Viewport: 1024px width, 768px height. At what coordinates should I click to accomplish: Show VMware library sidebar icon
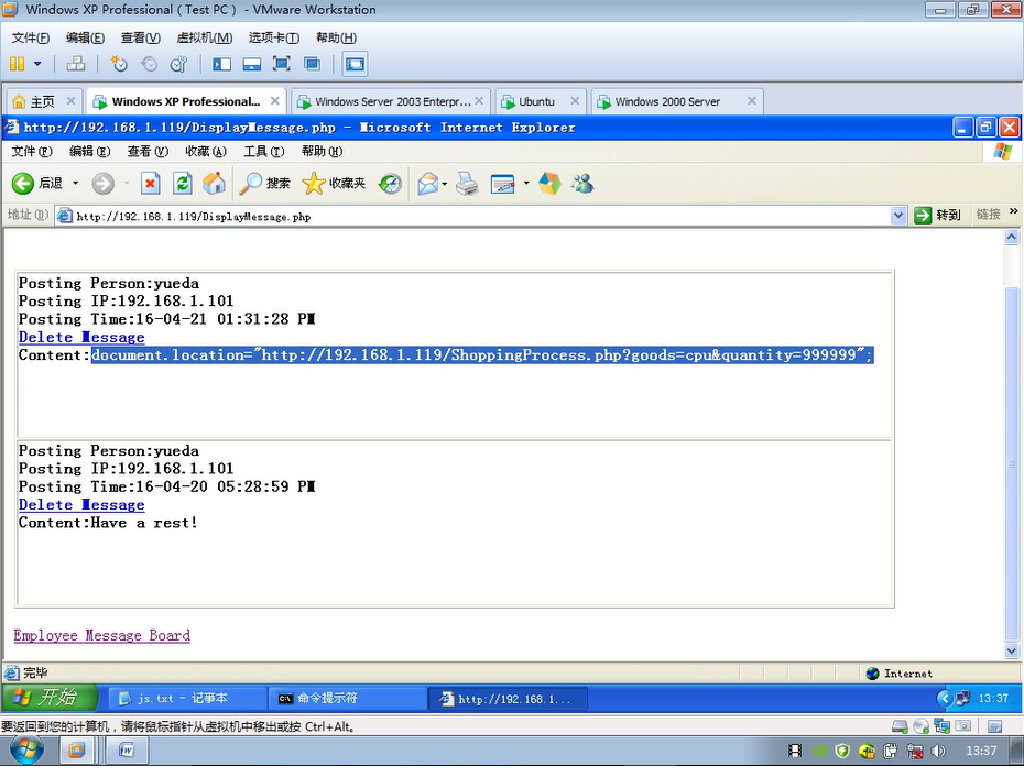(222, 64)
